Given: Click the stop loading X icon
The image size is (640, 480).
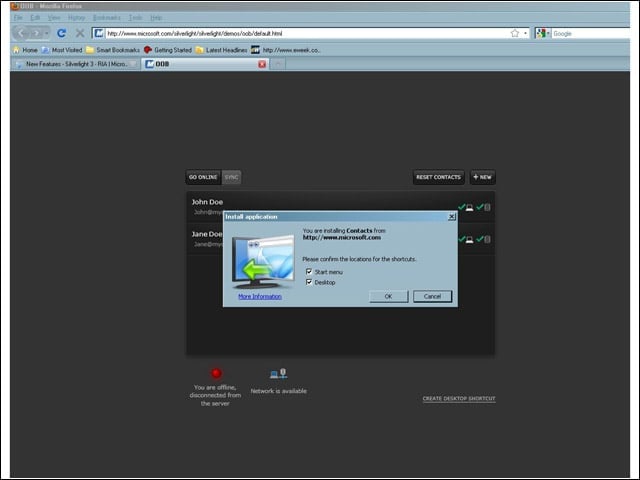Looking at the screenshot, I should [x=80, y=33].
